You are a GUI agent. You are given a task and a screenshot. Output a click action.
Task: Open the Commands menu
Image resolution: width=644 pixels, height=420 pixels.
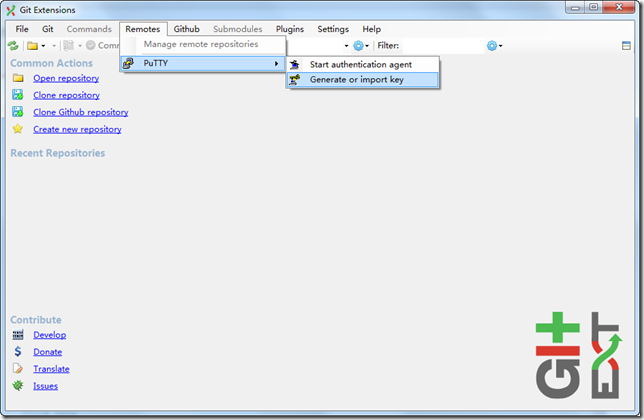[89, 29]
